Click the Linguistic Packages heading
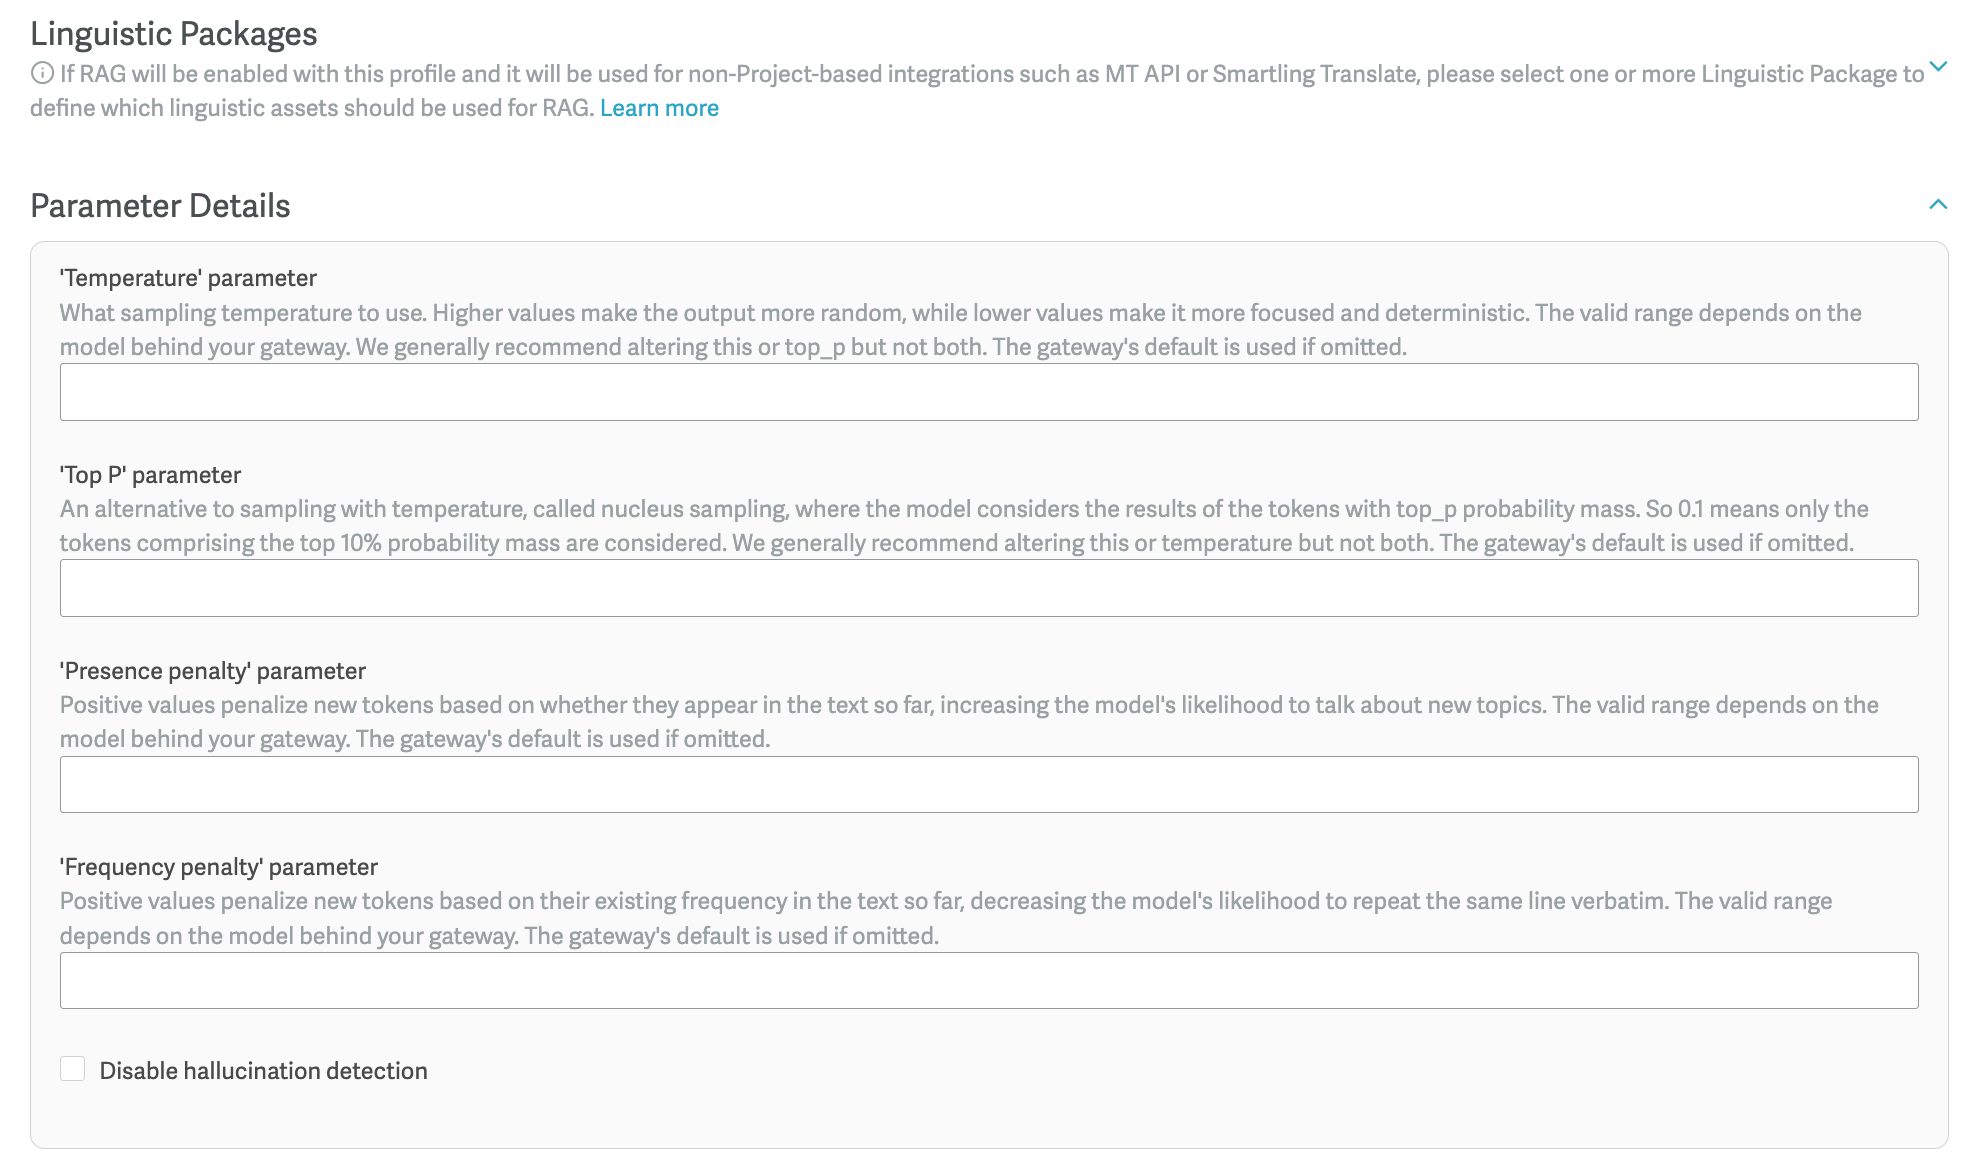The height and width of the screenshot is (1170, 1976). point(174,34)
